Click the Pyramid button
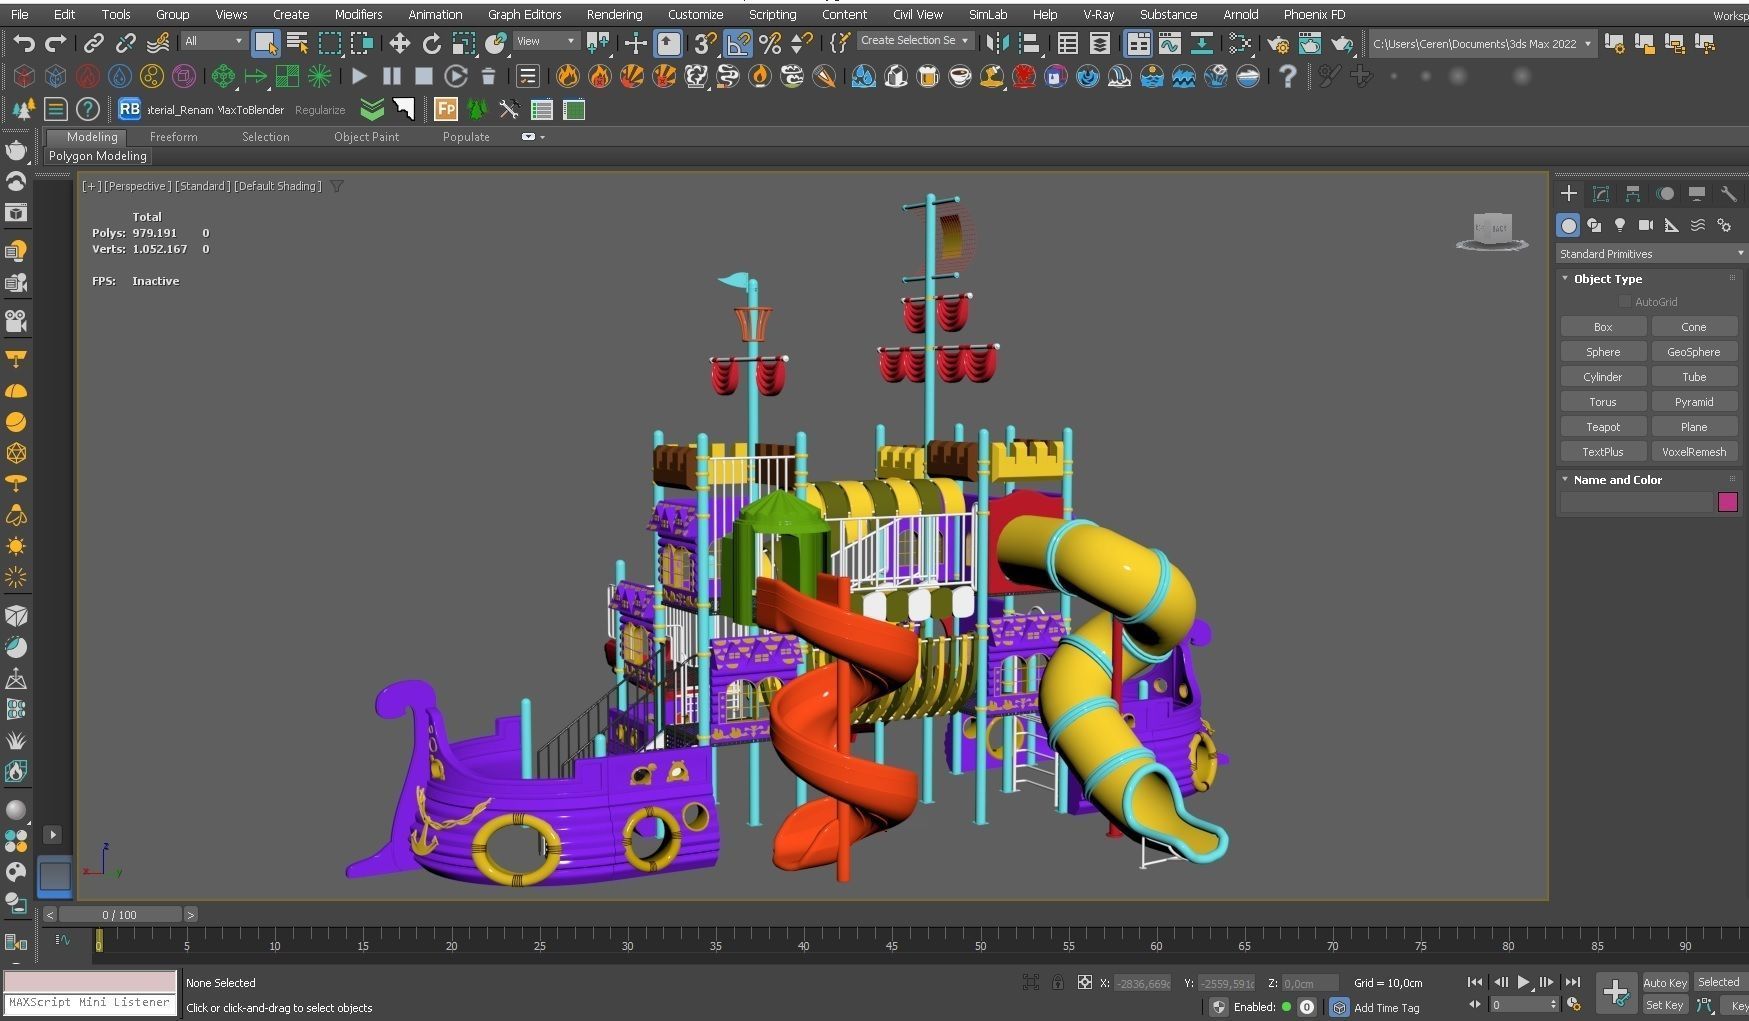Viewport: 1749px width, 1021px height. (x=1694, y=402)
